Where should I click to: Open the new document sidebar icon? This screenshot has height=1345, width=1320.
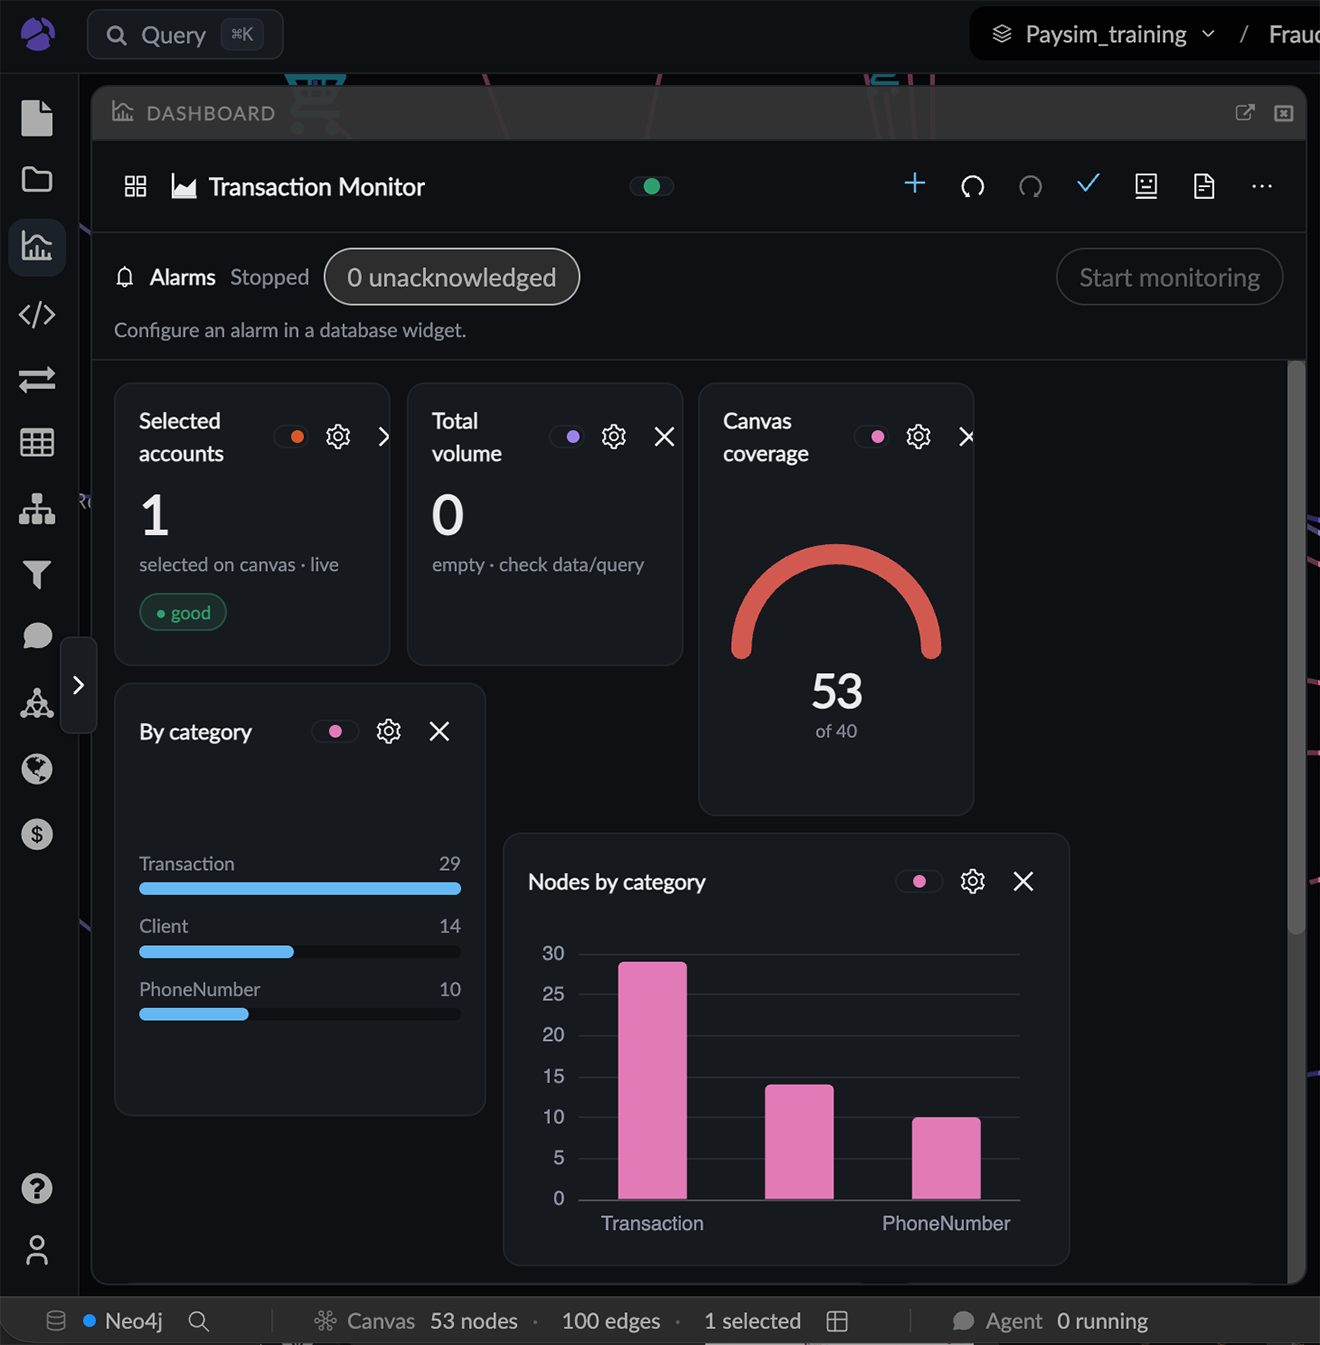pyautogui.click(x=37, y=118)
